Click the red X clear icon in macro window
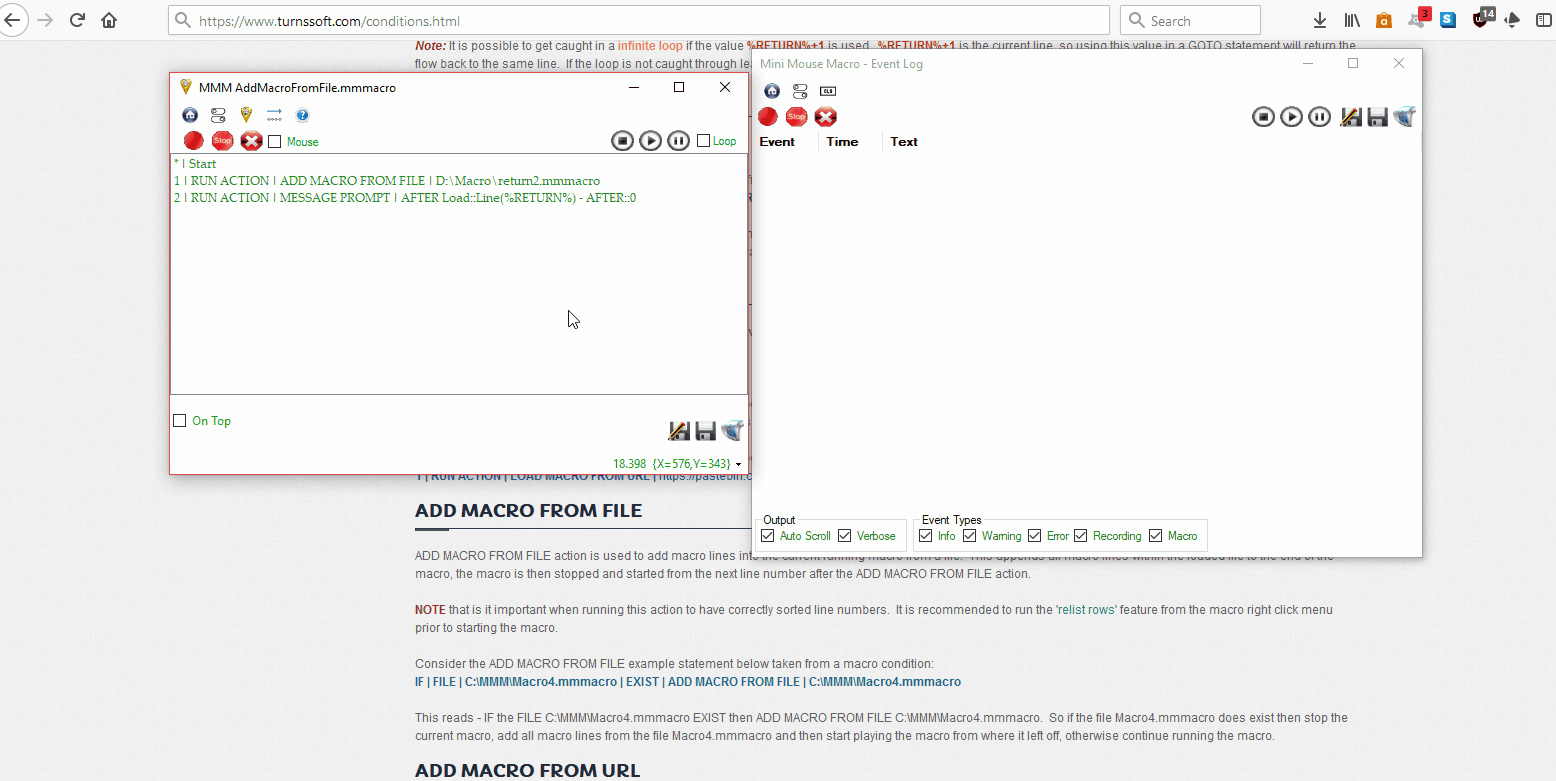The image size is (1556, 781). pos(251,141)
